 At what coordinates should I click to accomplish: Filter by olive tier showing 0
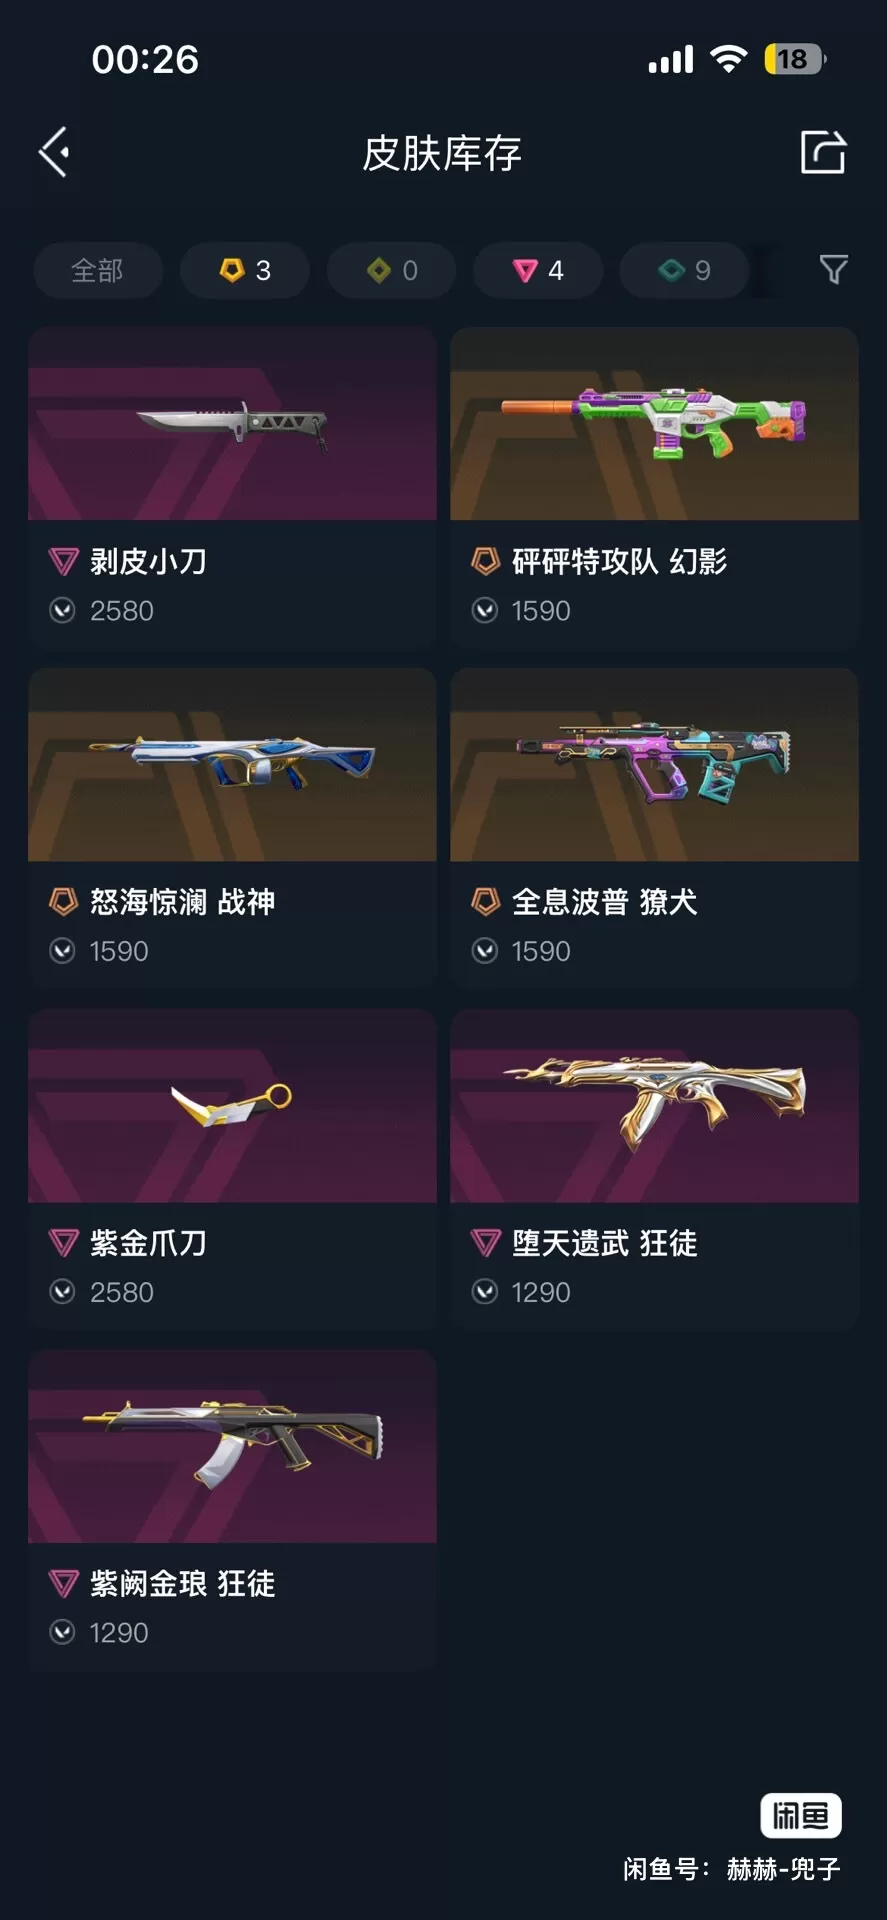pyautogui.click(x=391, y=270)
